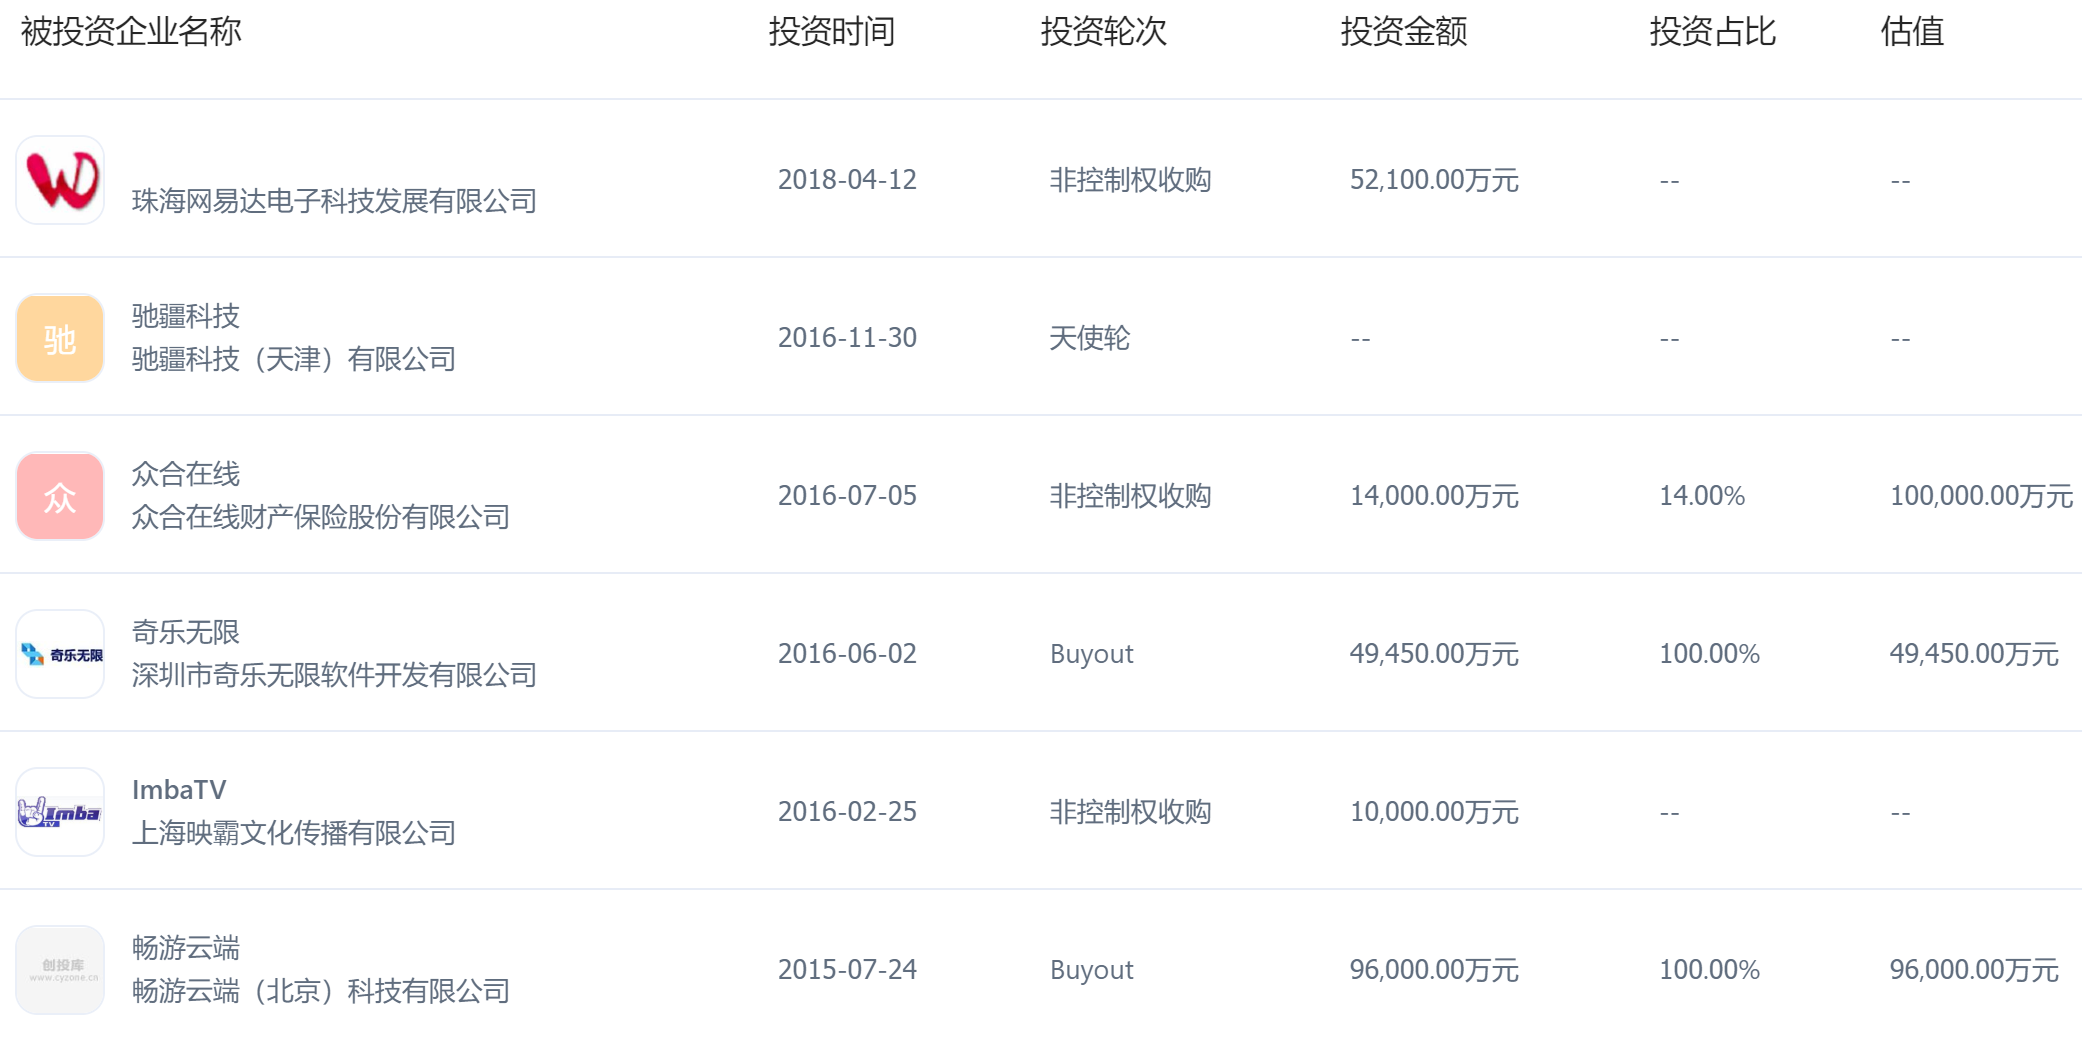Open 众合在线财产保险股份有限公司 link
This screenshot has width=2082, height=1041.
pos(321,517)
